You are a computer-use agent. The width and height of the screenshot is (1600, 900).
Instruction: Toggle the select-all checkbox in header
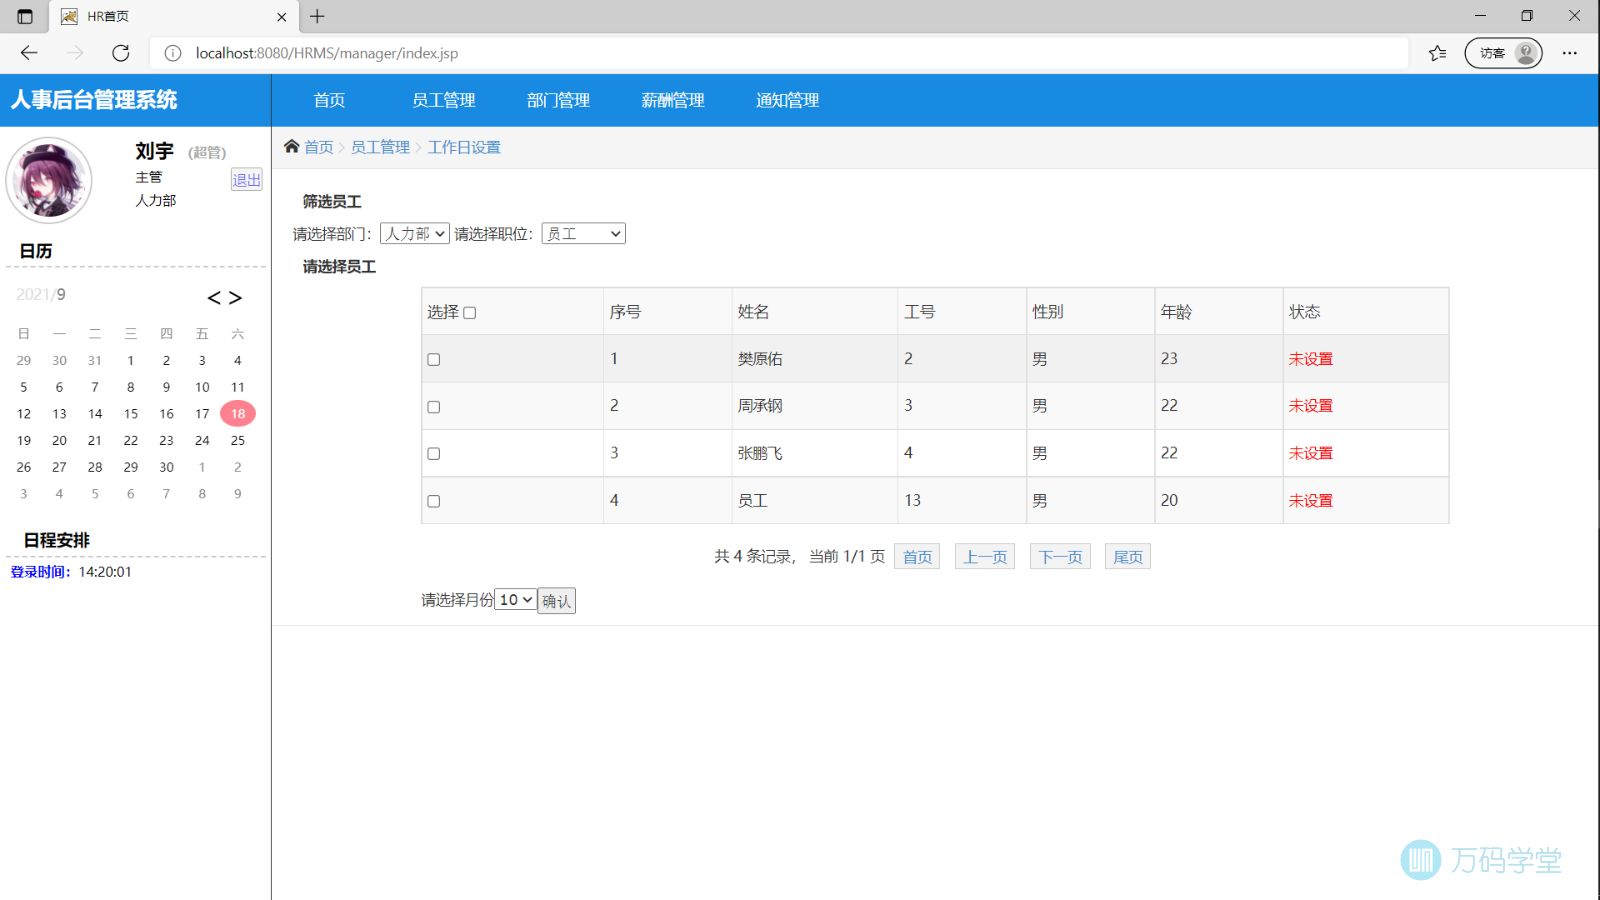[470, 313]
